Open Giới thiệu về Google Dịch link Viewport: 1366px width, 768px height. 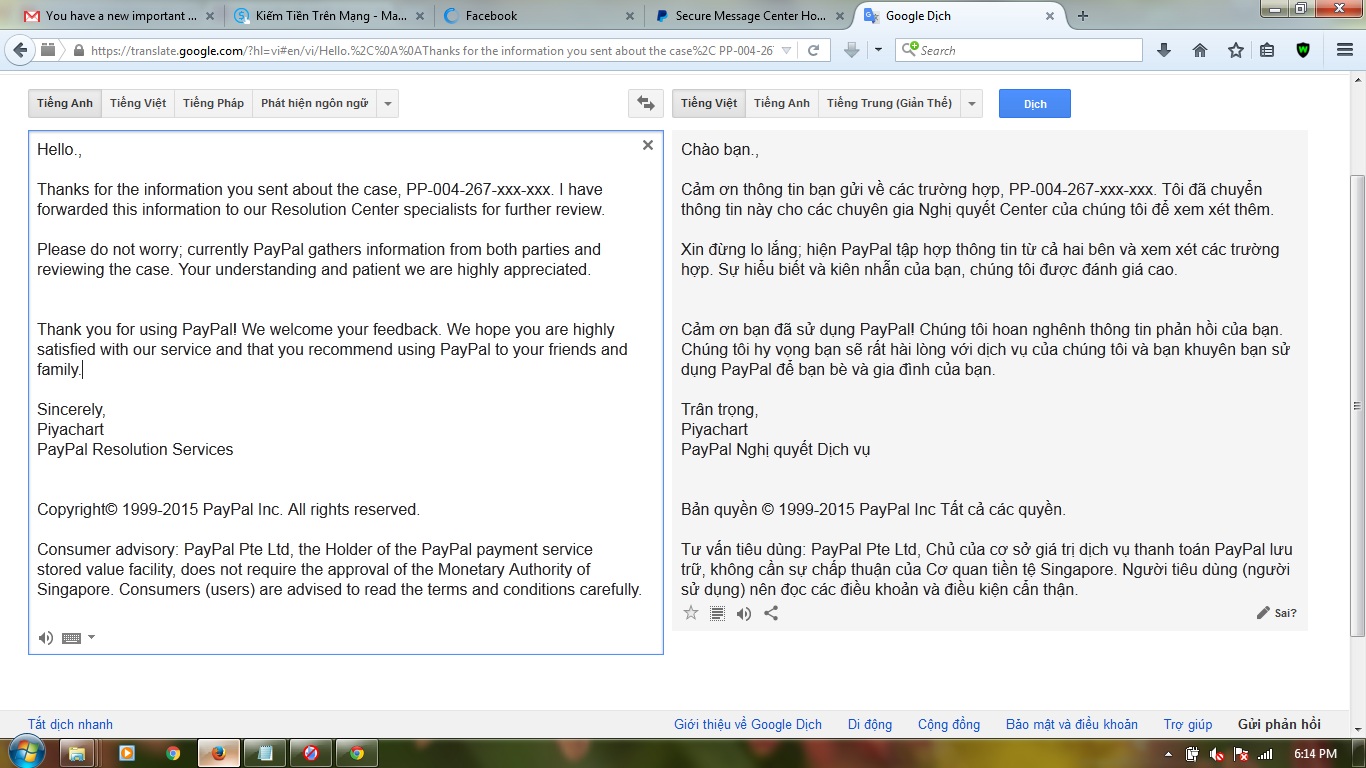pos(748,724)
